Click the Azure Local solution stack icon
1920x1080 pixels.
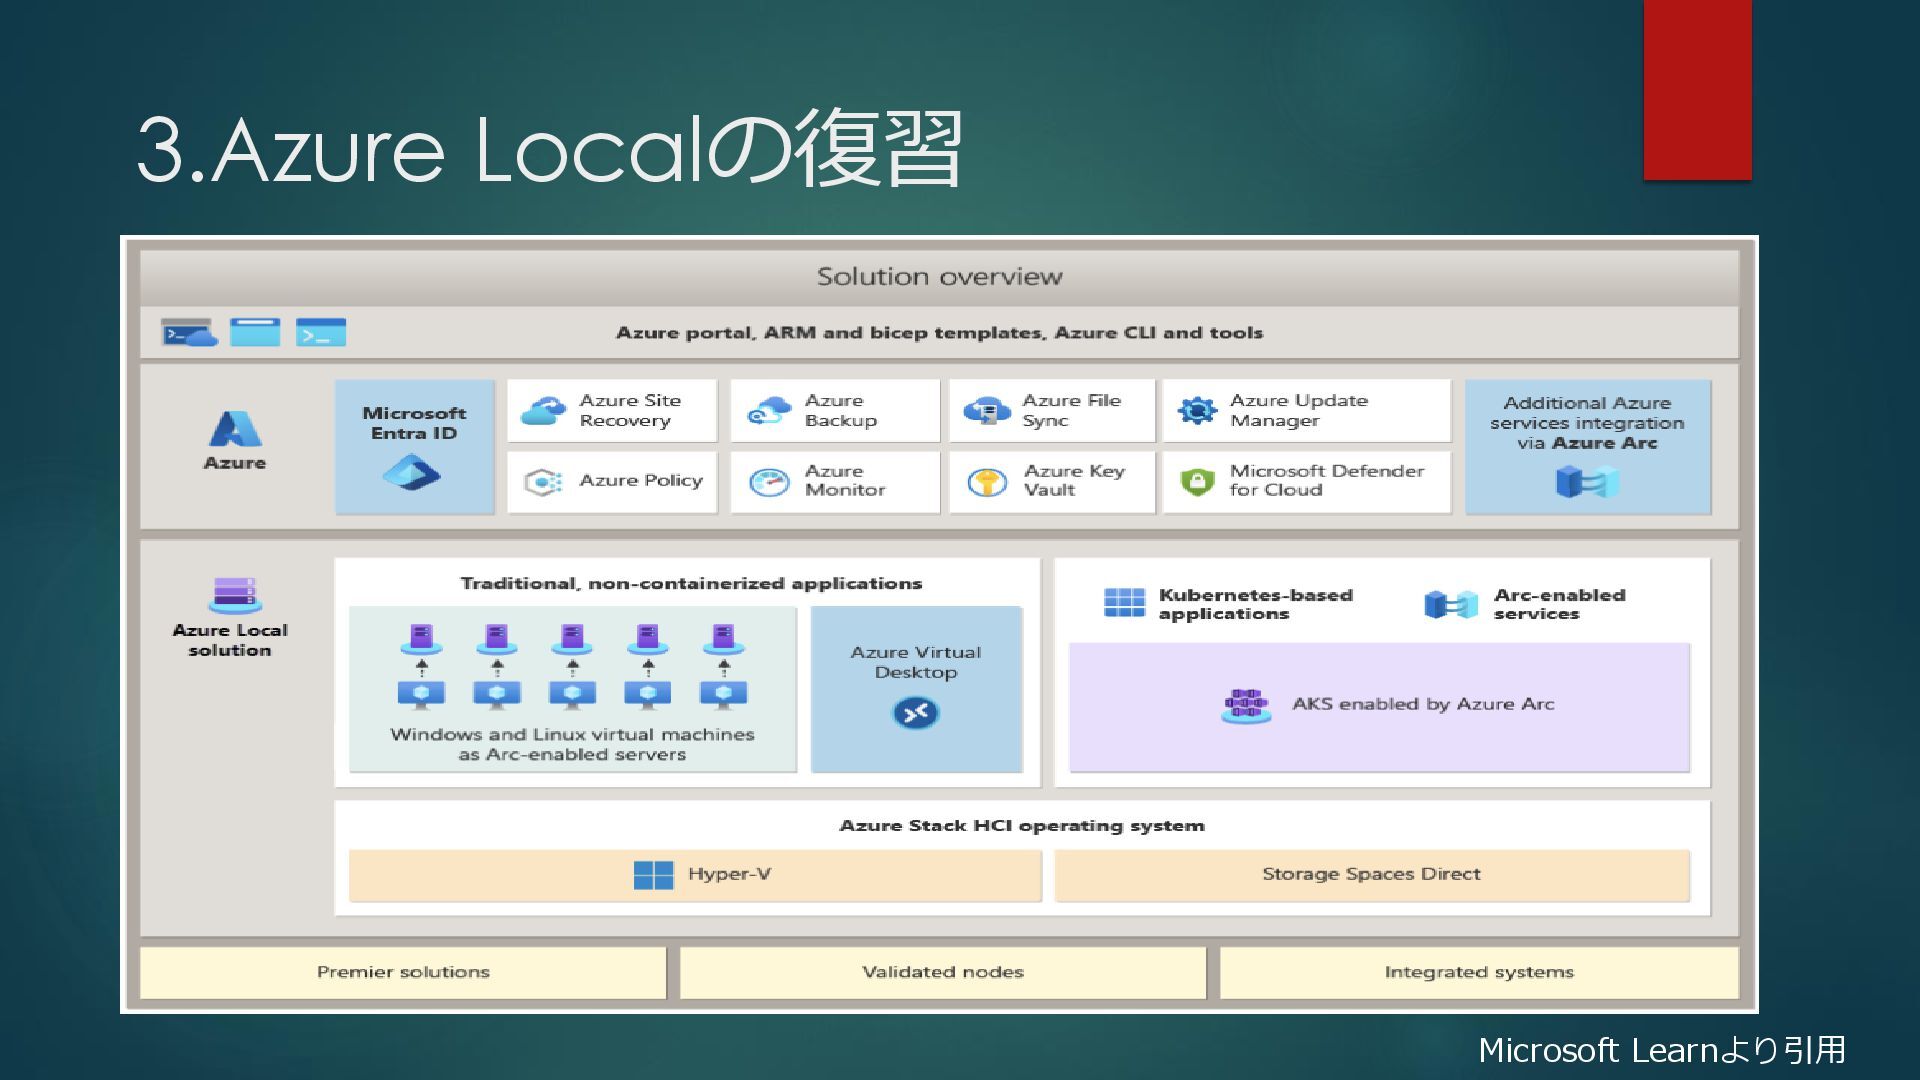tap(234, 594)
